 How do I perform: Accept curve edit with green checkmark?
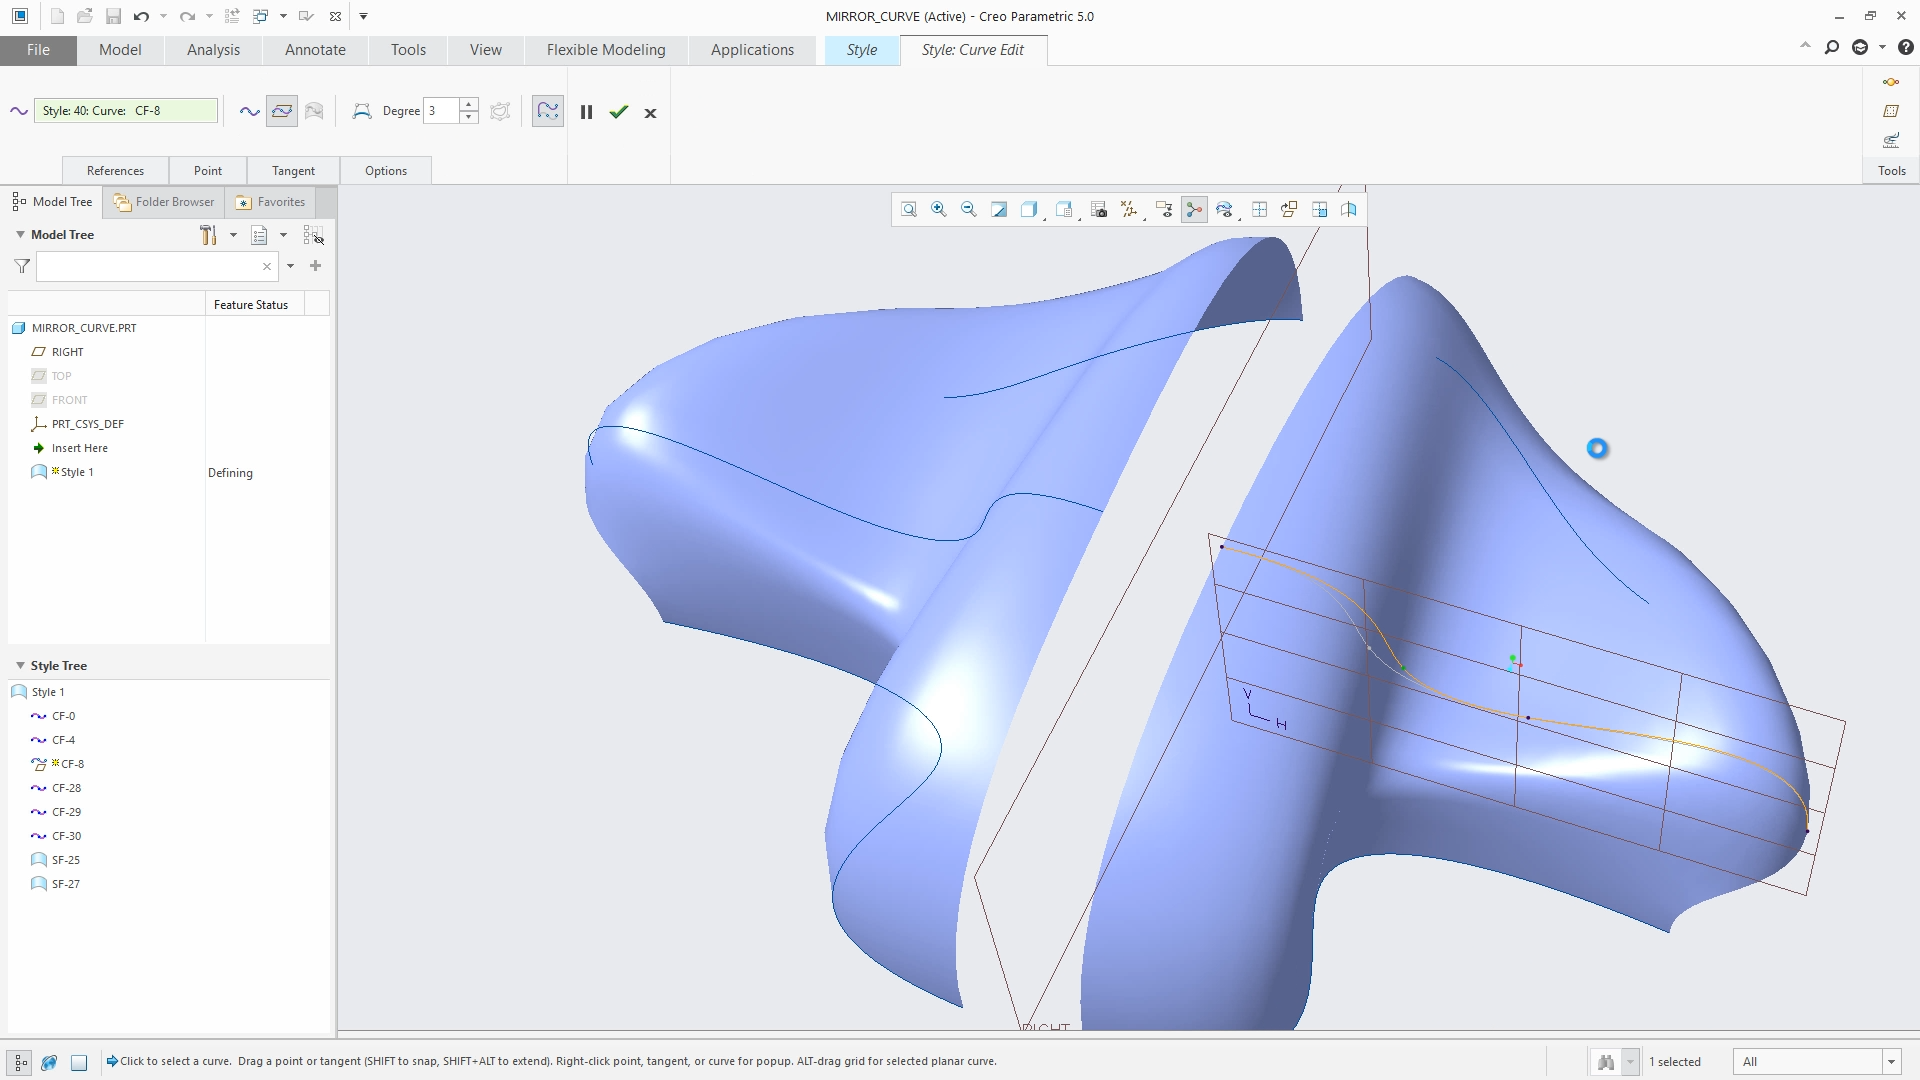(x=619, y=112)
